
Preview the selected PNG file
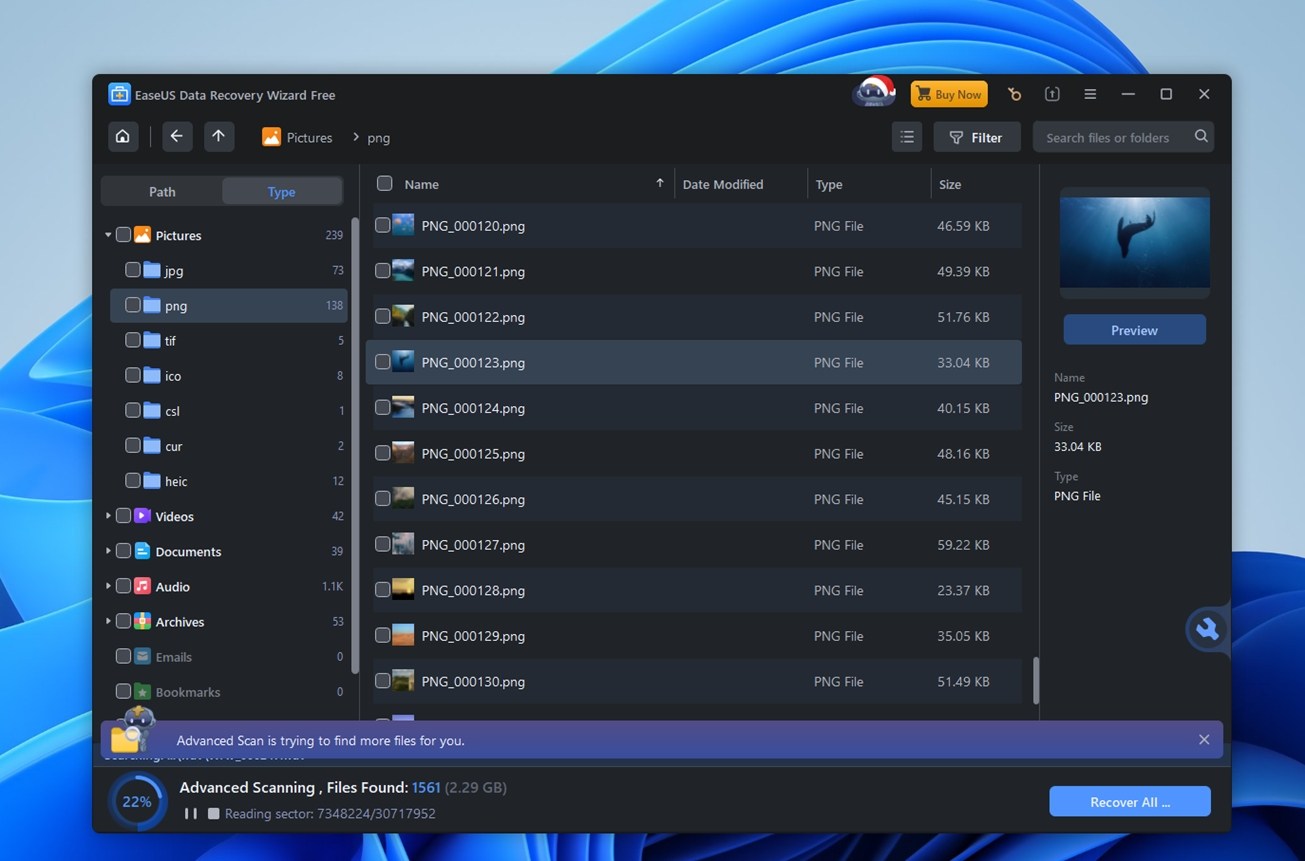[x=1133, y=329]
